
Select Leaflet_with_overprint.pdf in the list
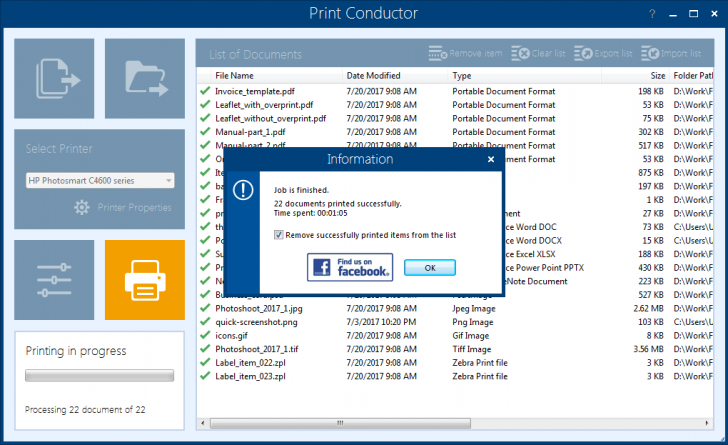[x=264, y=105]
